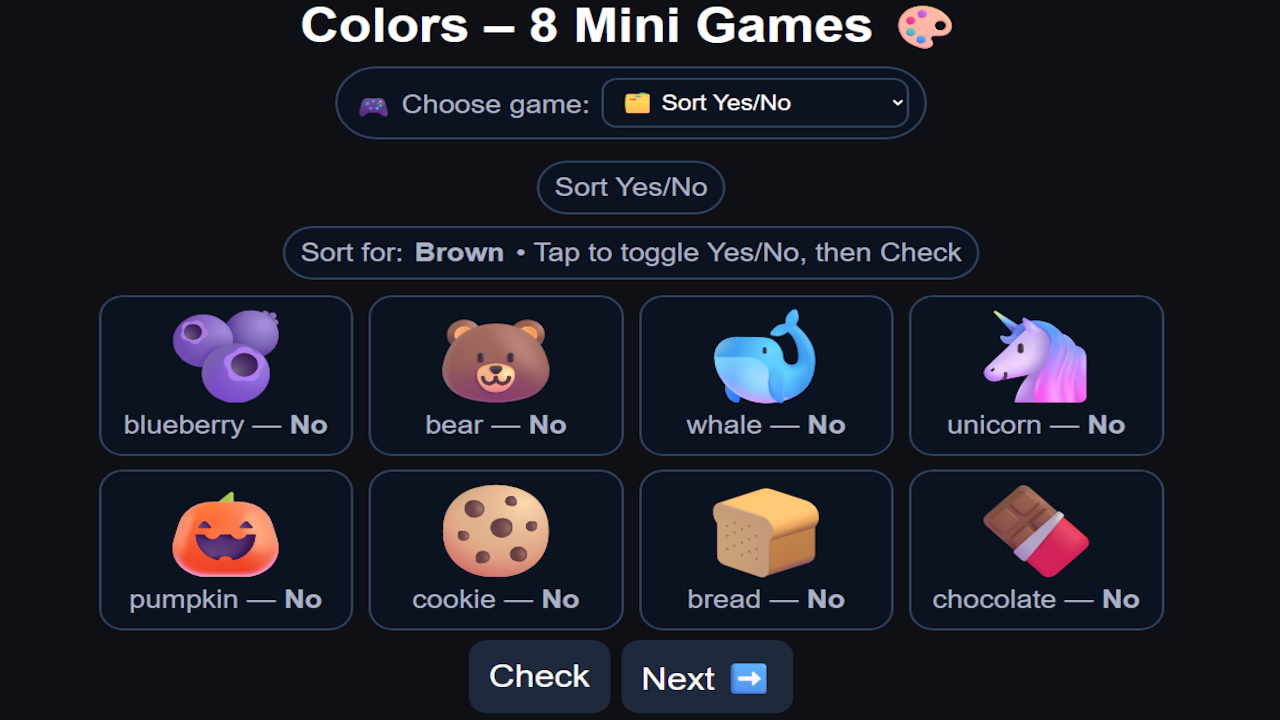Toggle the cookie — No label
Viewport: 1280px width, 720px height.
coord(496,600)
